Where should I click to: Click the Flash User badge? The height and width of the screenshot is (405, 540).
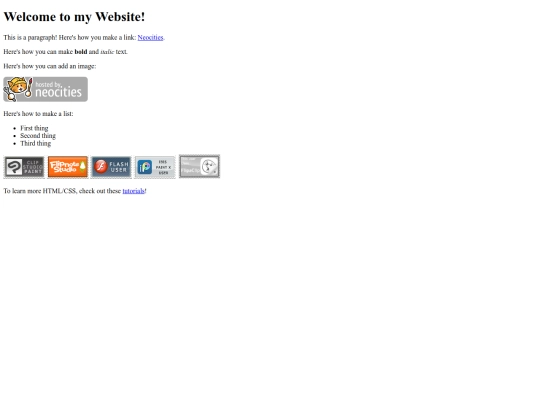[111, 167]
